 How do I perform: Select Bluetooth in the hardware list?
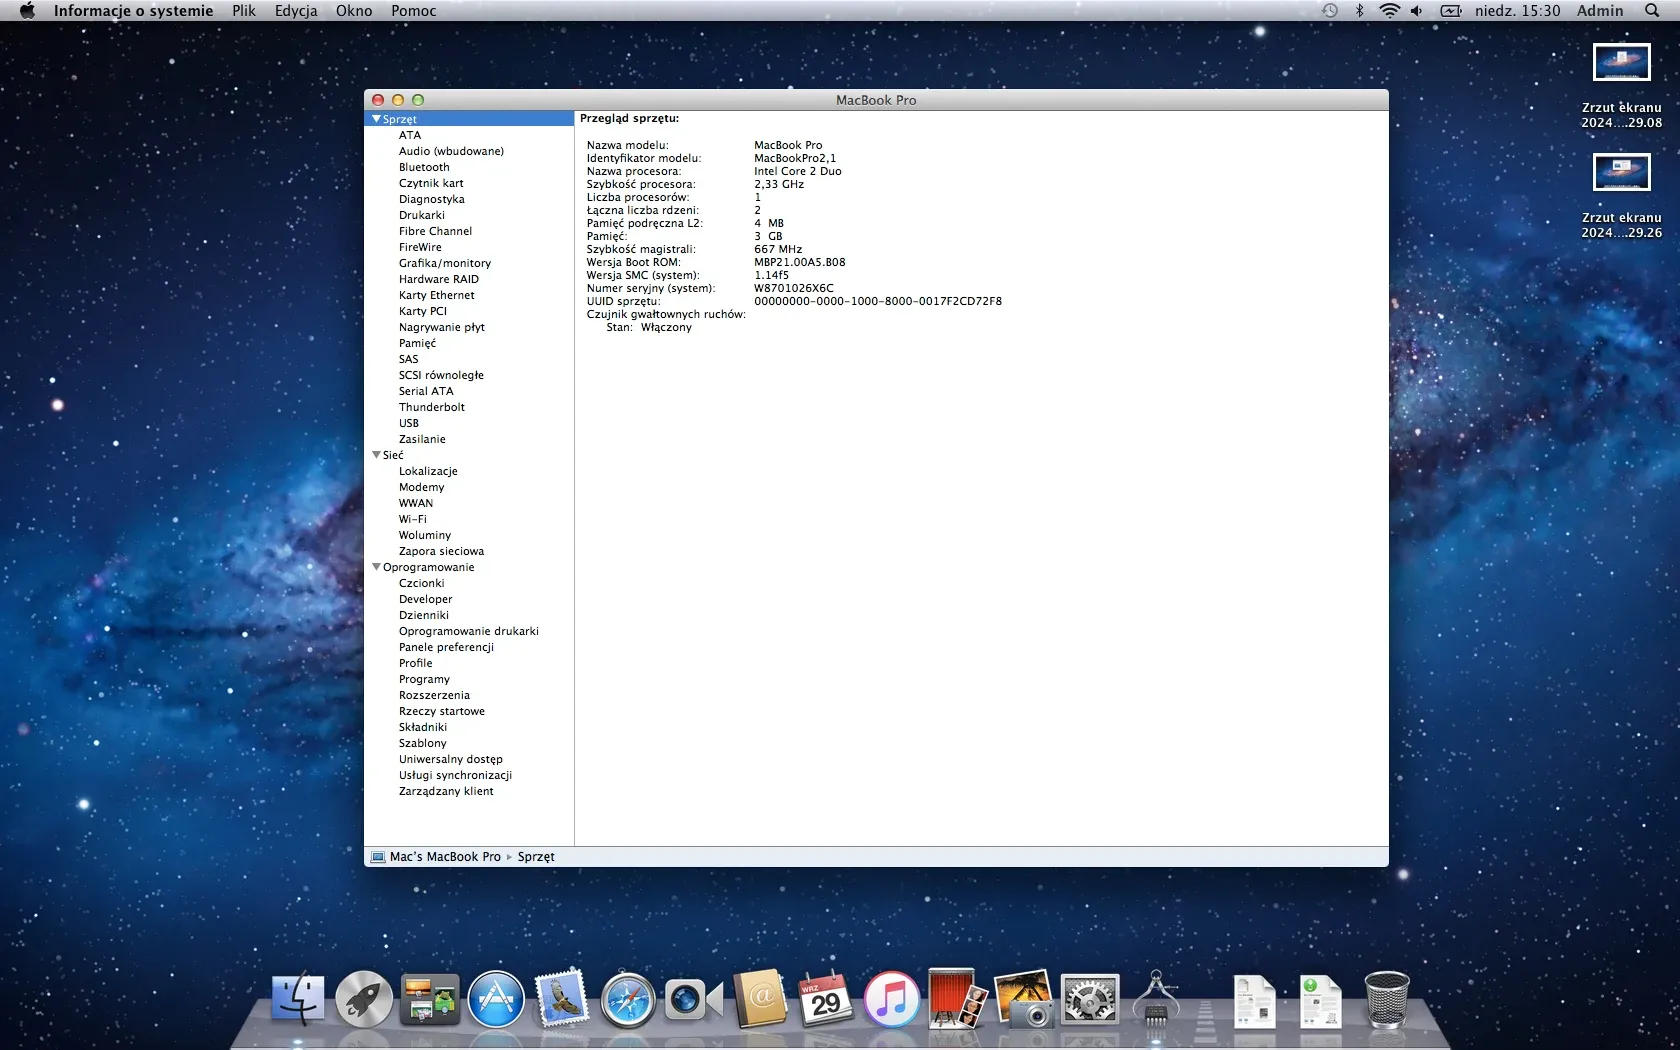pos(424,167)
